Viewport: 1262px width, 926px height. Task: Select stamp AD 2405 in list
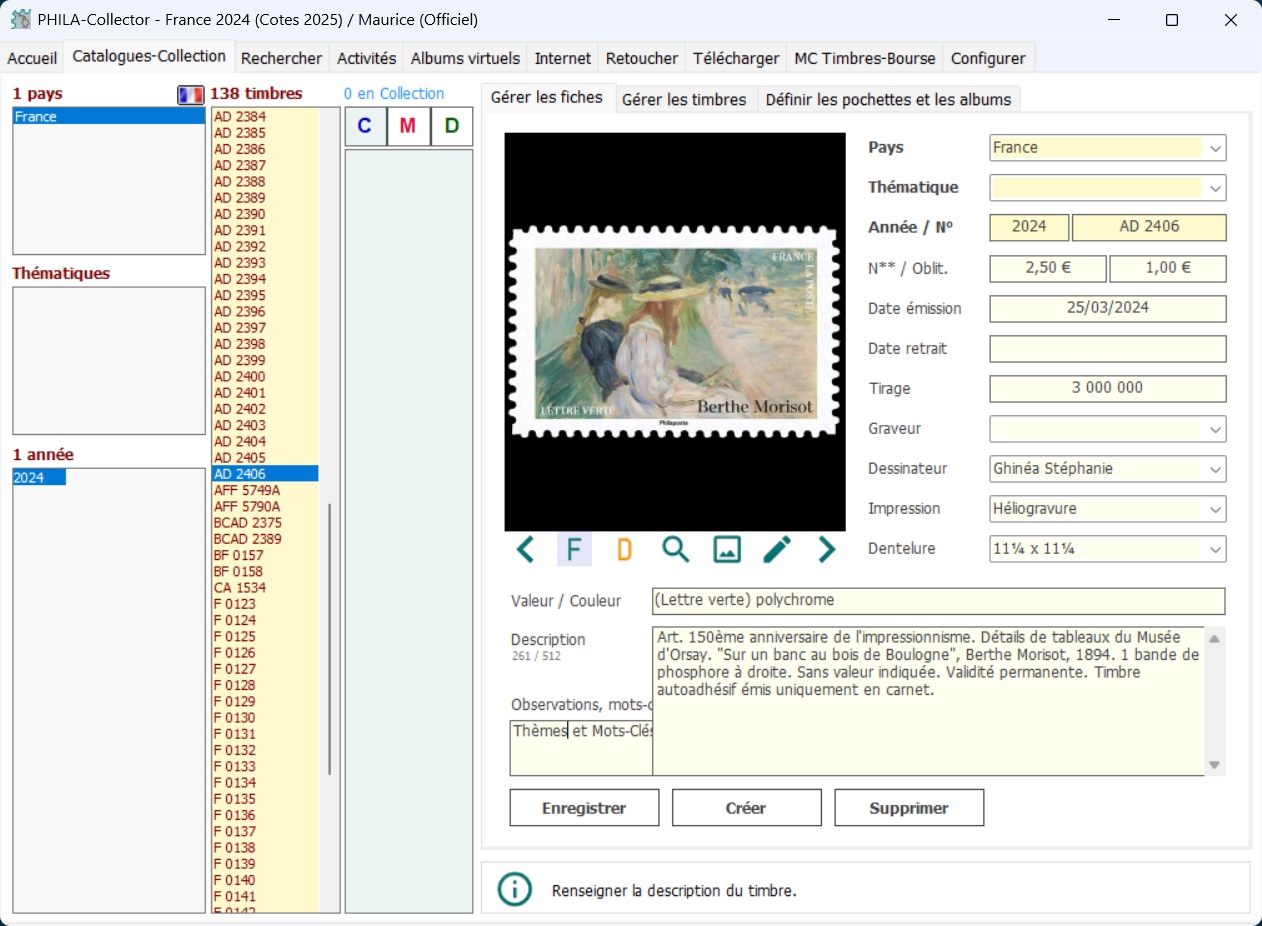click(265, 457)
